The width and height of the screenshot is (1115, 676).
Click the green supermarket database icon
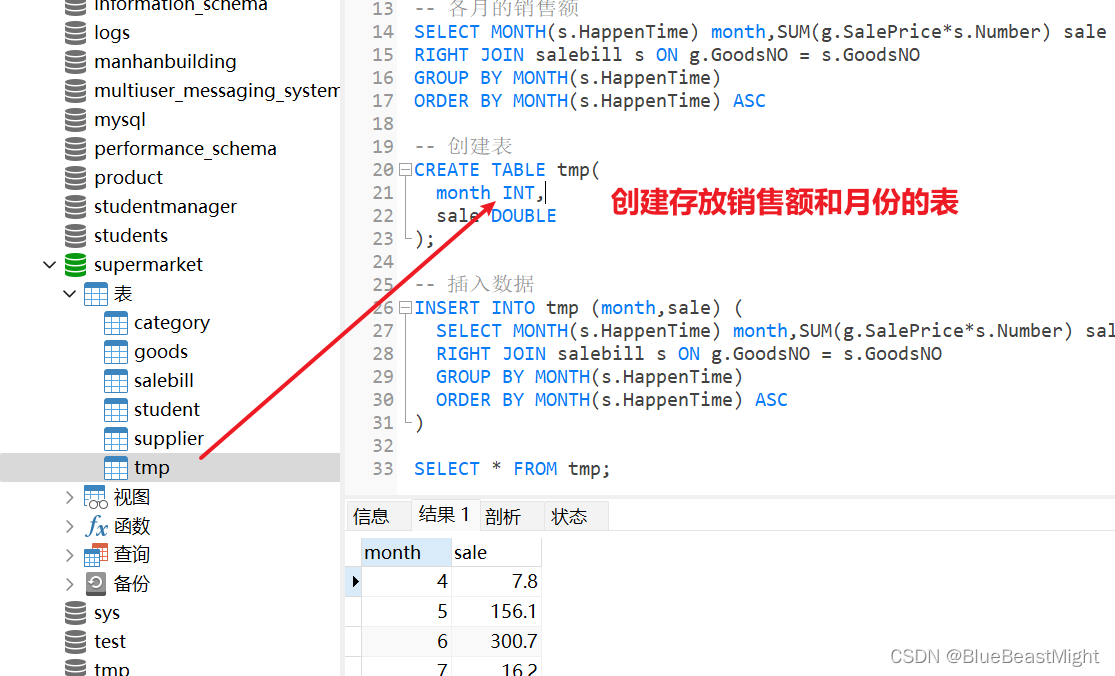click(75, 264)
